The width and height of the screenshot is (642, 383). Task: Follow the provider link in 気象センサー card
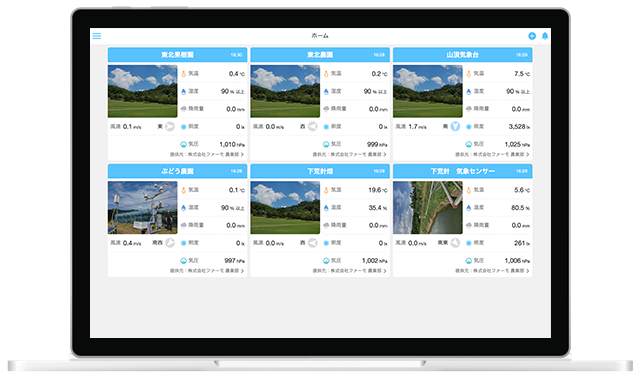click(492, 271)
